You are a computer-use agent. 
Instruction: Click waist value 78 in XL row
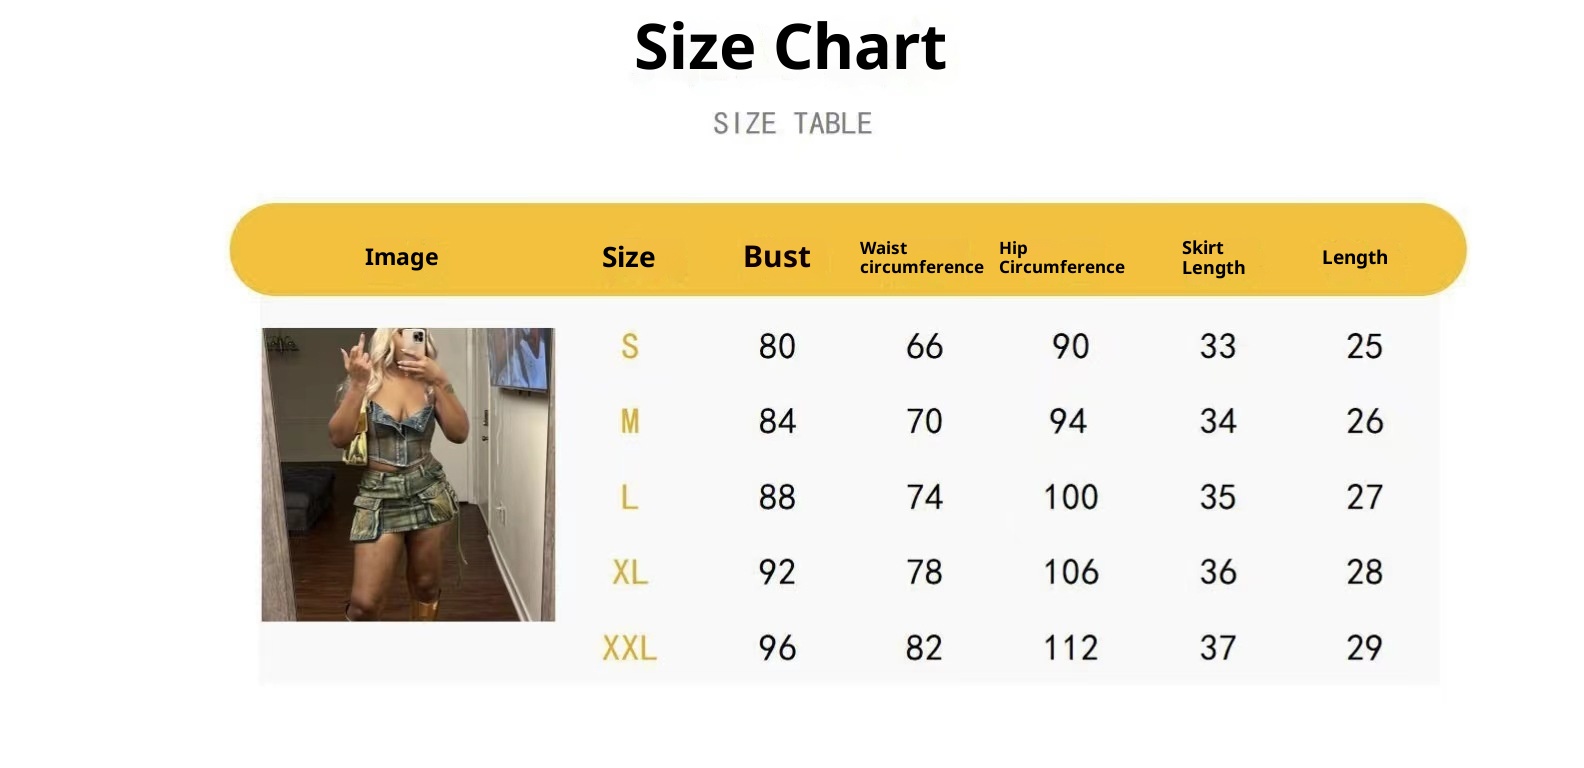(924, 572)
